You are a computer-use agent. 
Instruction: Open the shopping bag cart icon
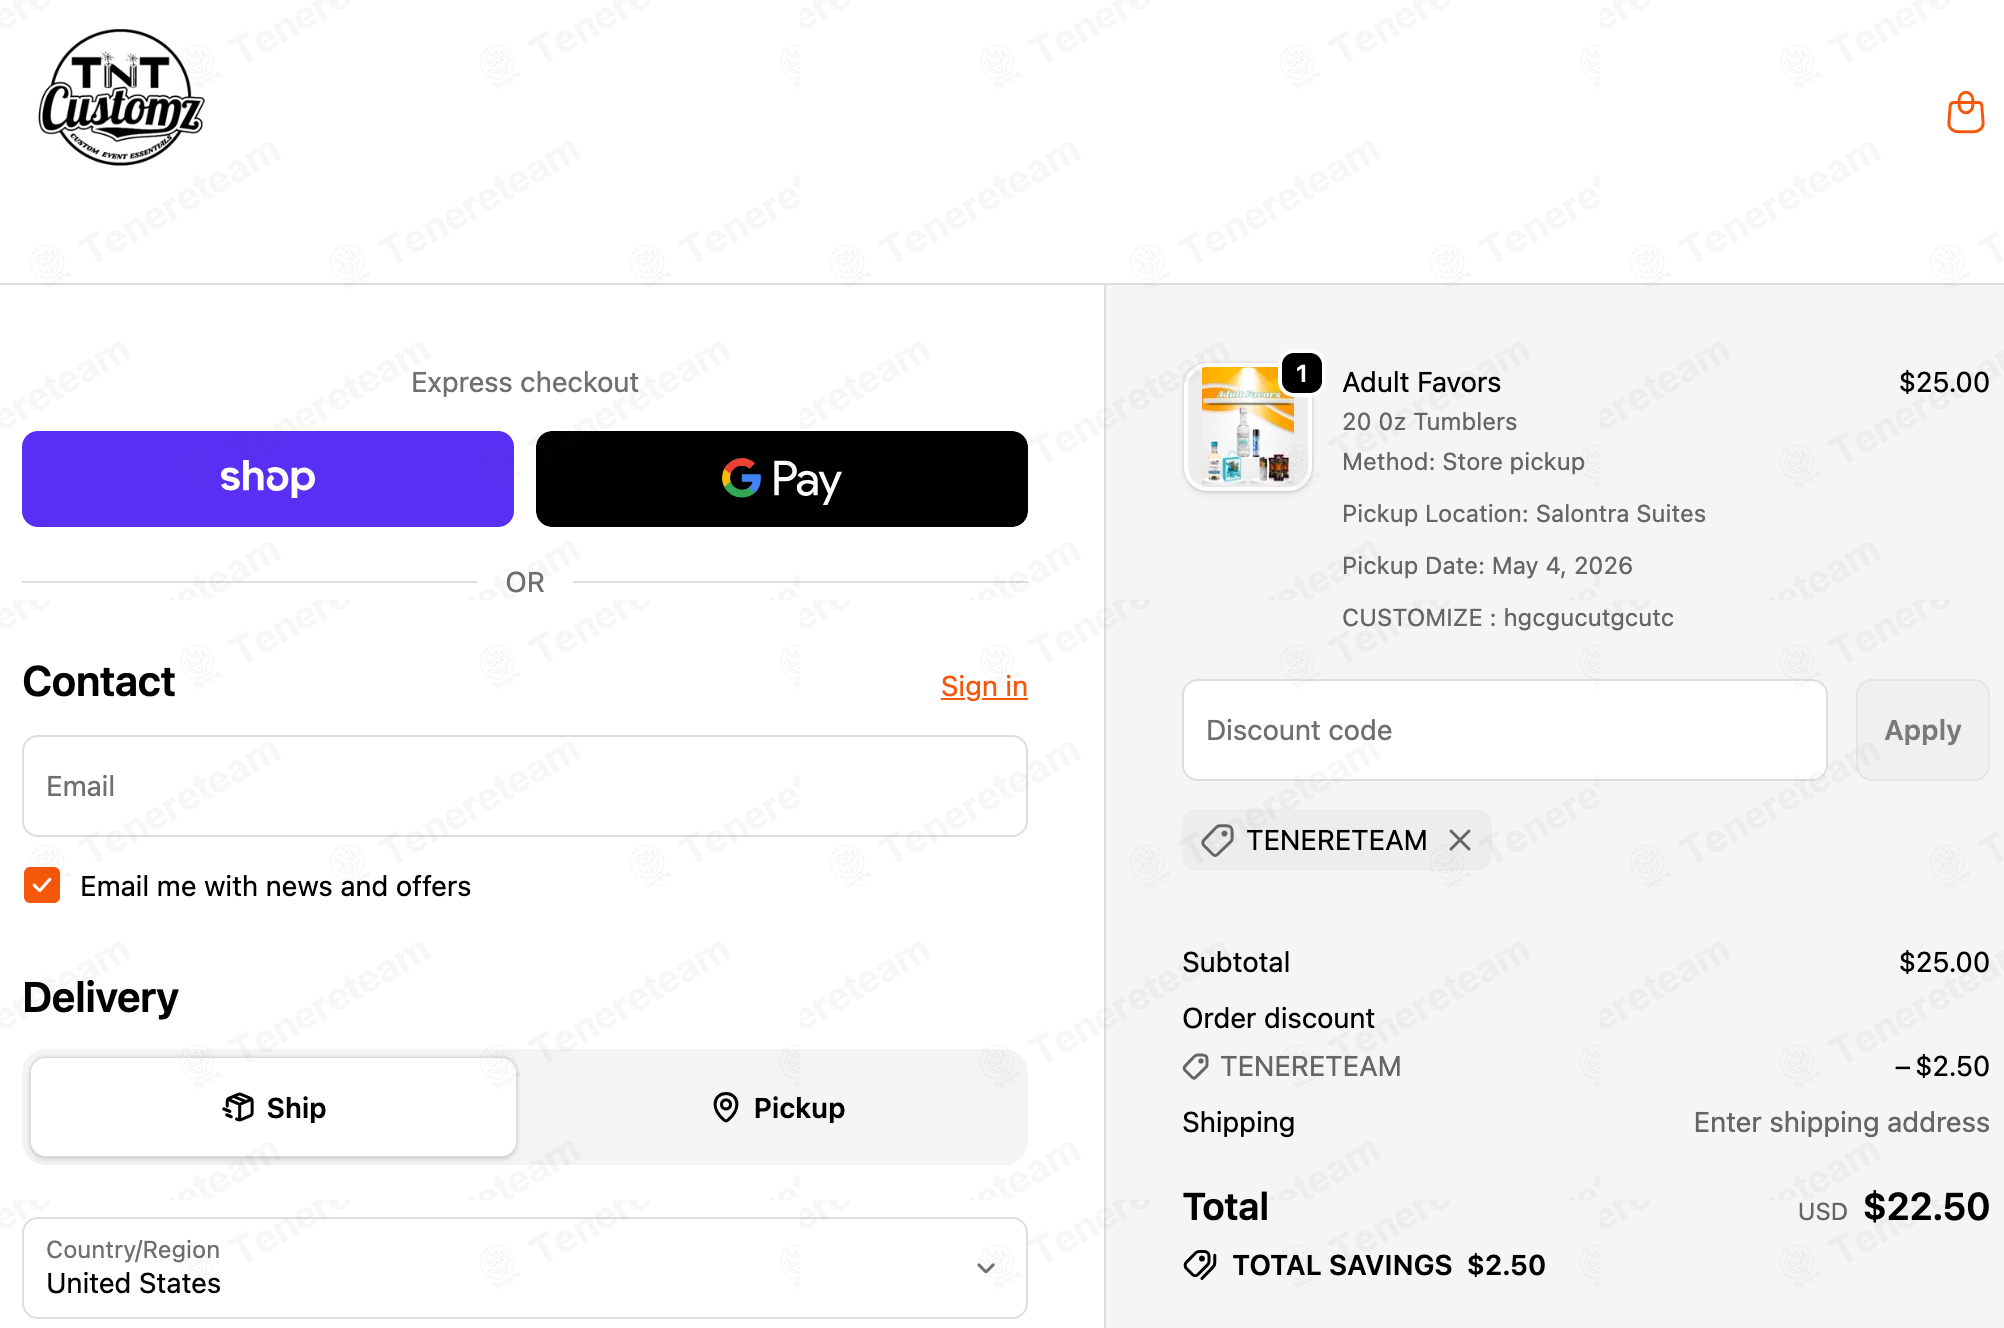[x=1965, y=112]
